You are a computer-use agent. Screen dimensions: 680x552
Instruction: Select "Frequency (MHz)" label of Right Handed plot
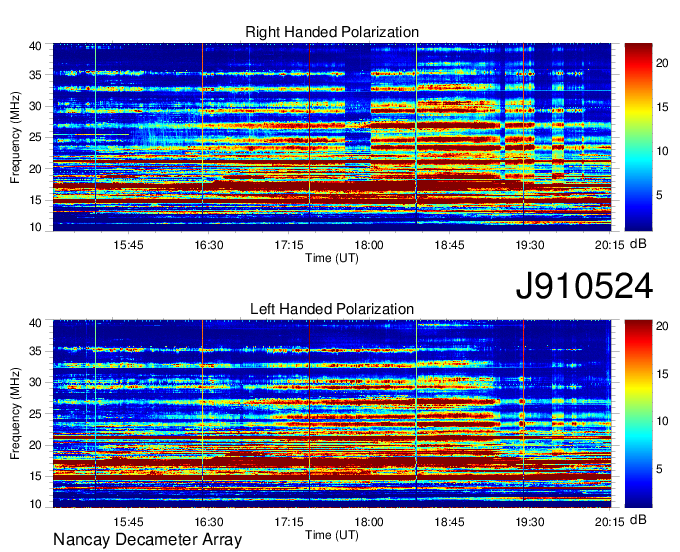click(15, 137)
